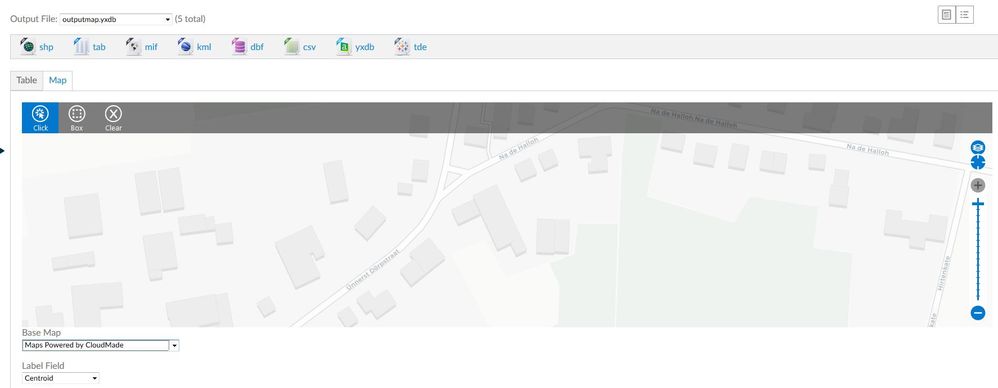Screen dimensions: 998x388
Task: Open the Output File dropdown
Action: 116,19
